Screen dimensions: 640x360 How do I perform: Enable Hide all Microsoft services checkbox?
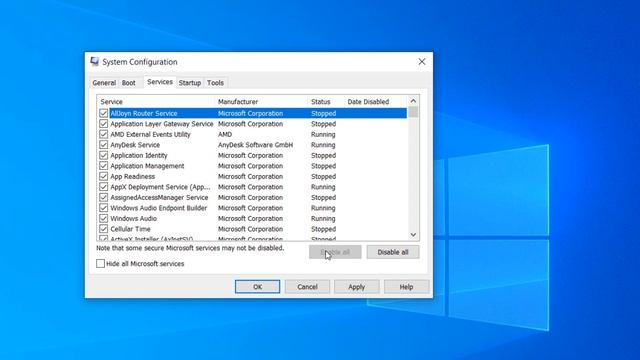100,264
